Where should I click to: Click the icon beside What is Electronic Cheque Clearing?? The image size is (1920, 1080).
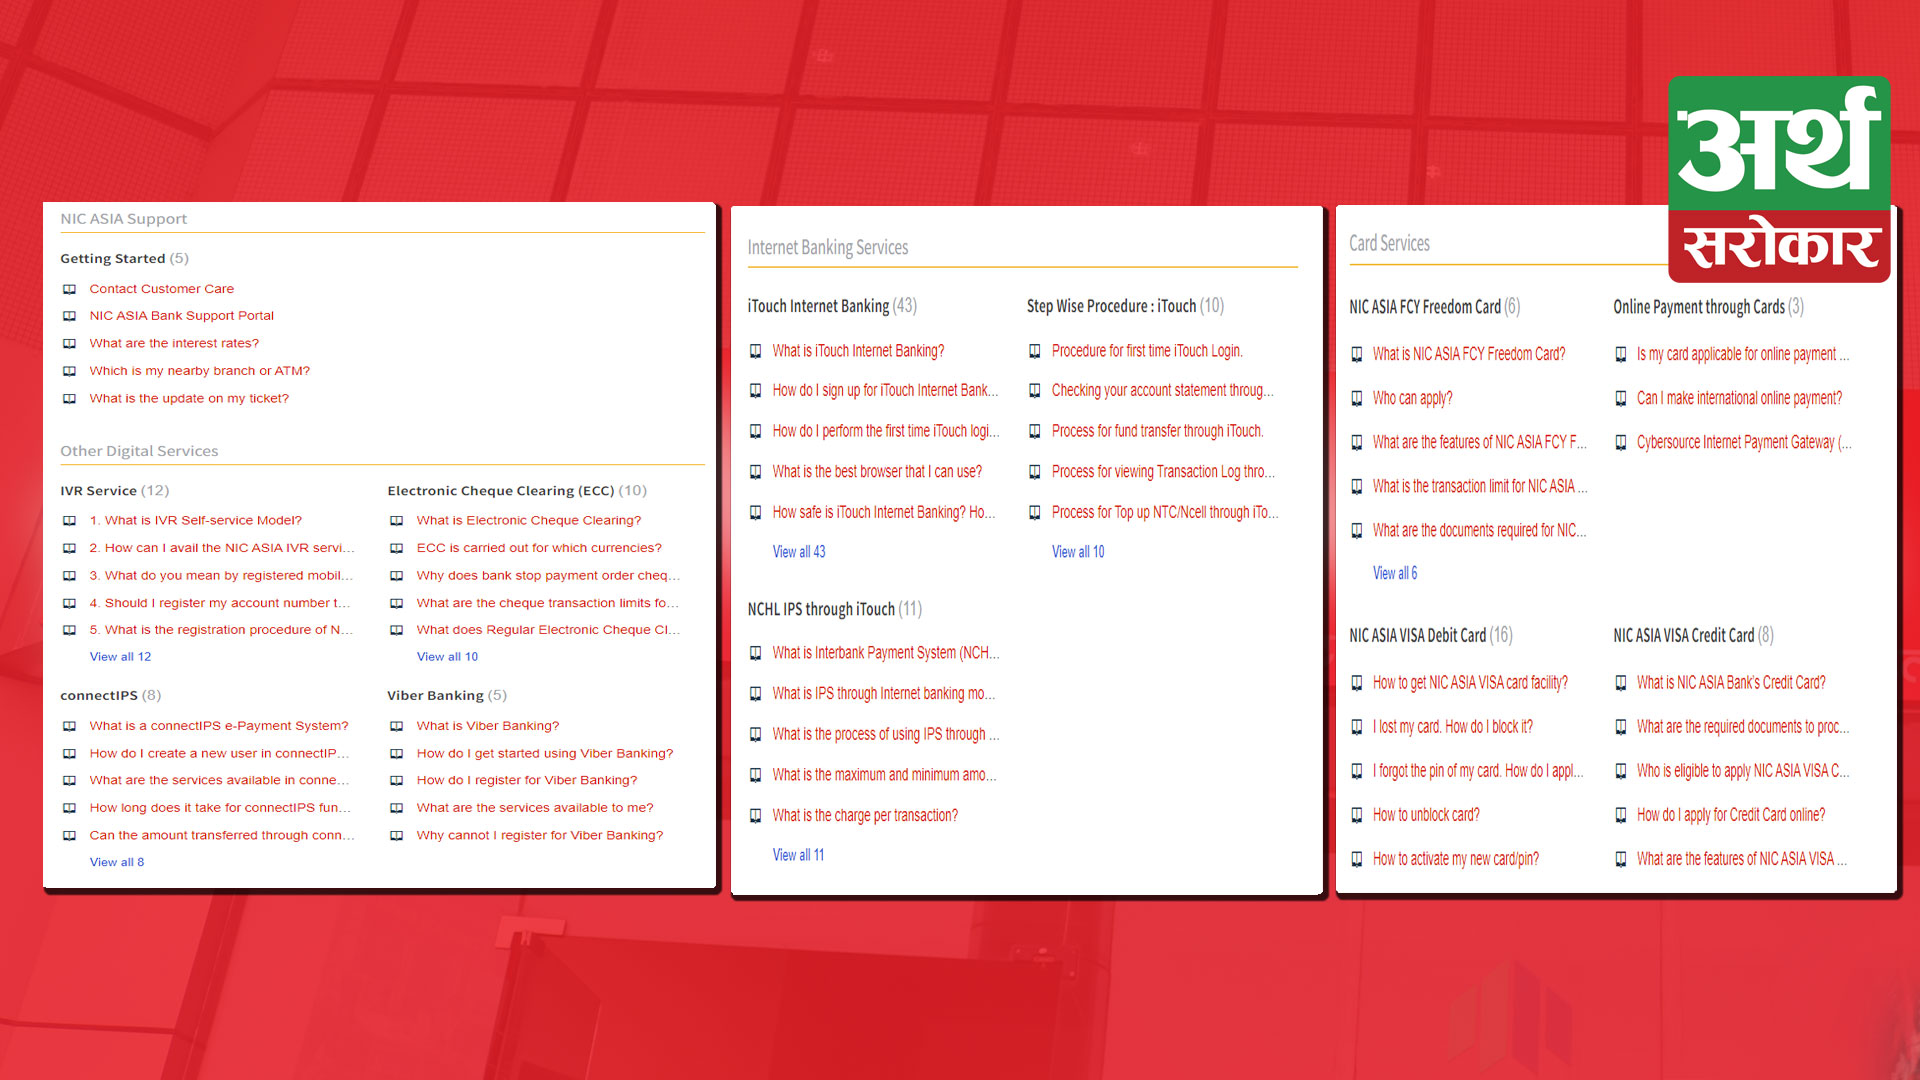click(x=396, y=521)
